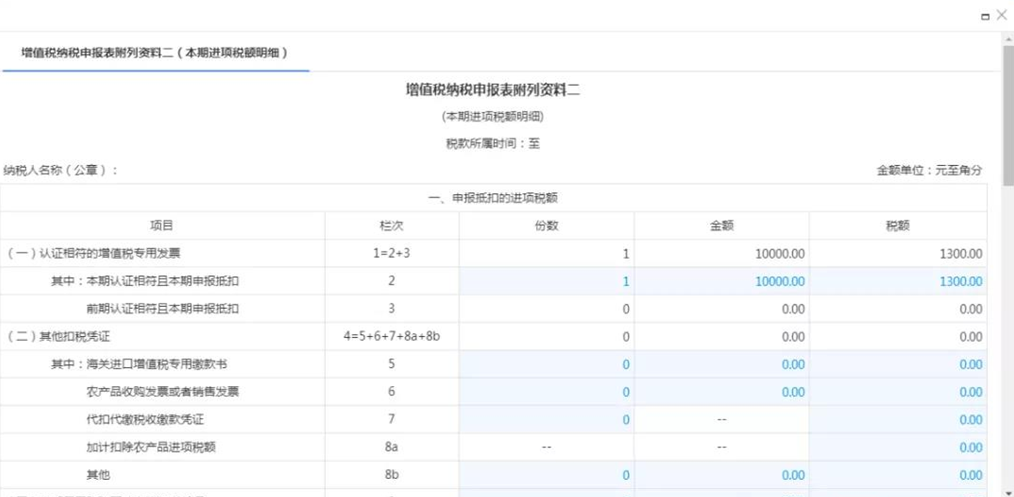
Task: Click row label 前期认证相符且本期申报抵扣
Action: [163, 309]
